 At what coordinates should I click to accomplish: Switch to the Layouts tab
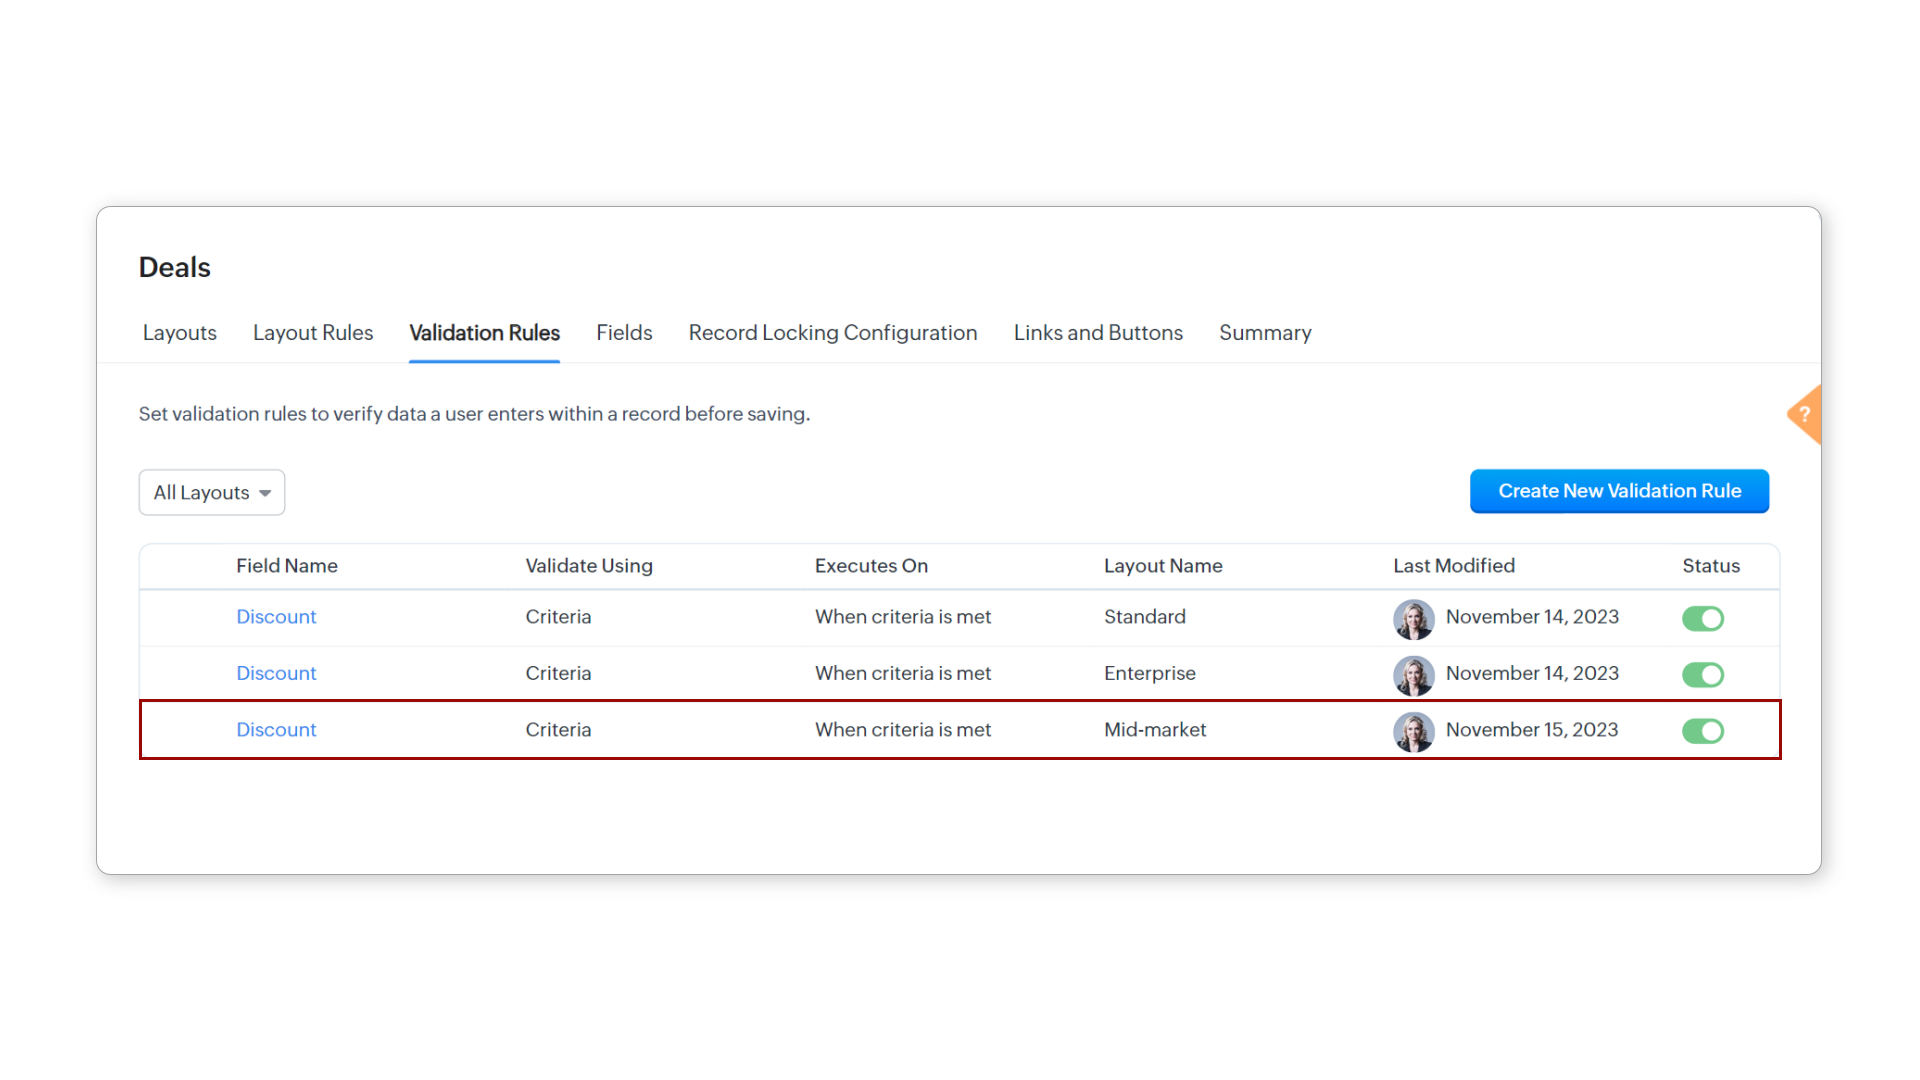coord(179,333)
